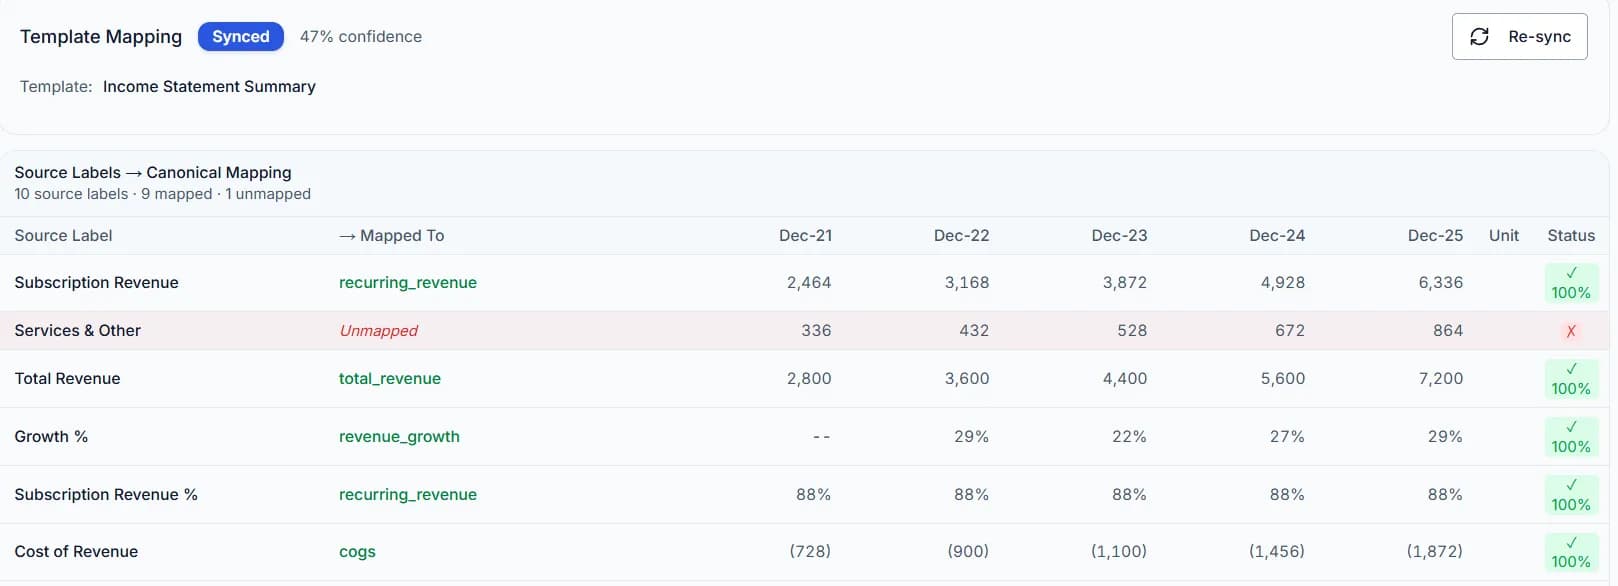The height and width of the screenshot is (586, 1618).
Task: Click the Re-sync refresh icon
Action: point(1479,36)
